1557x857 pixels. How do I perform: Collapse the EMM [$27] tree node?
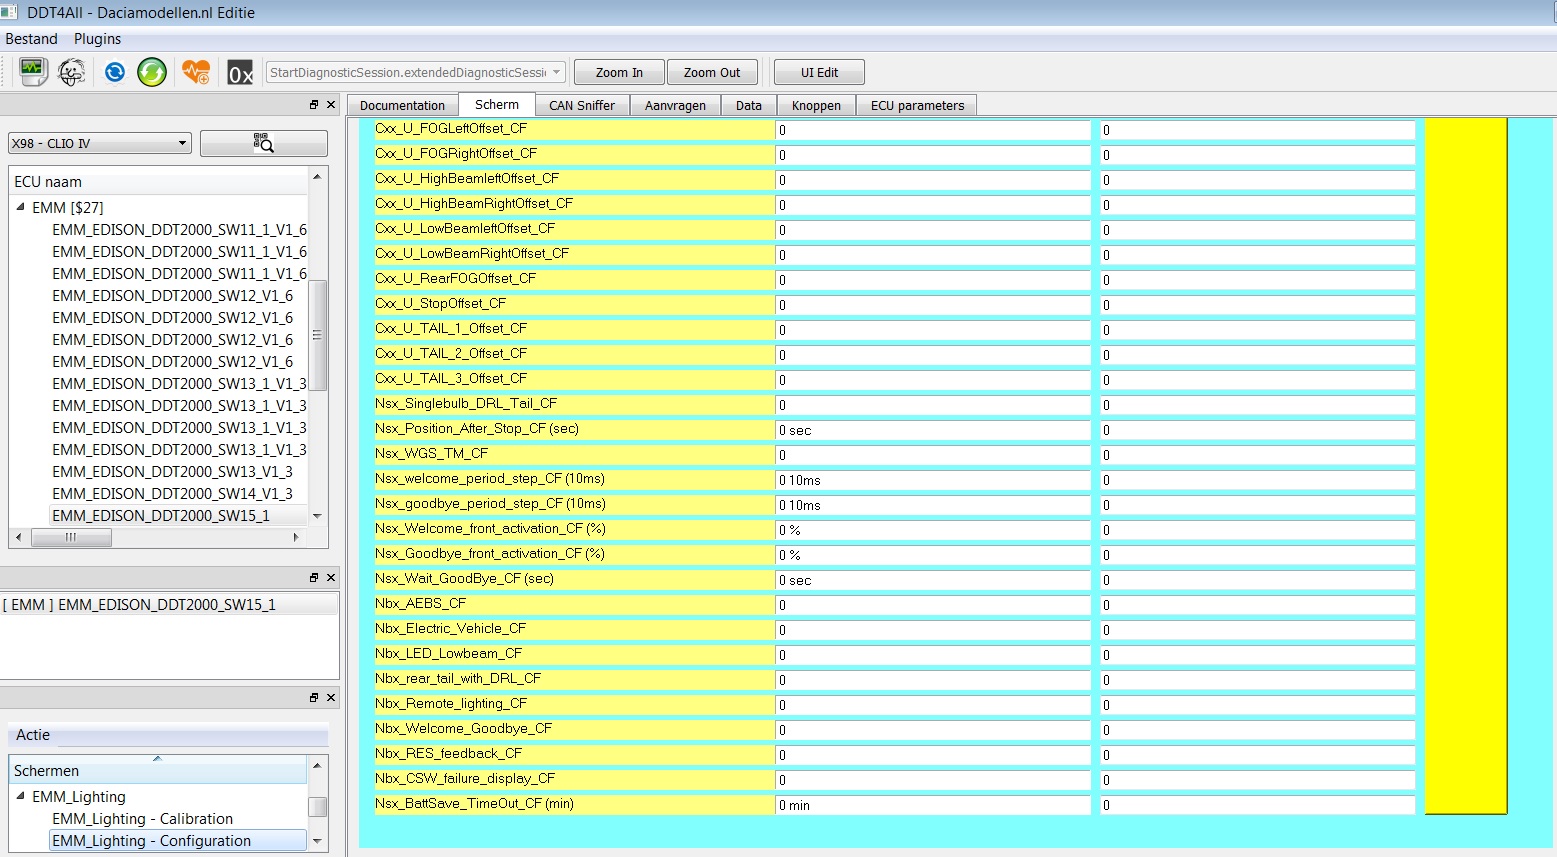[21, 207]
